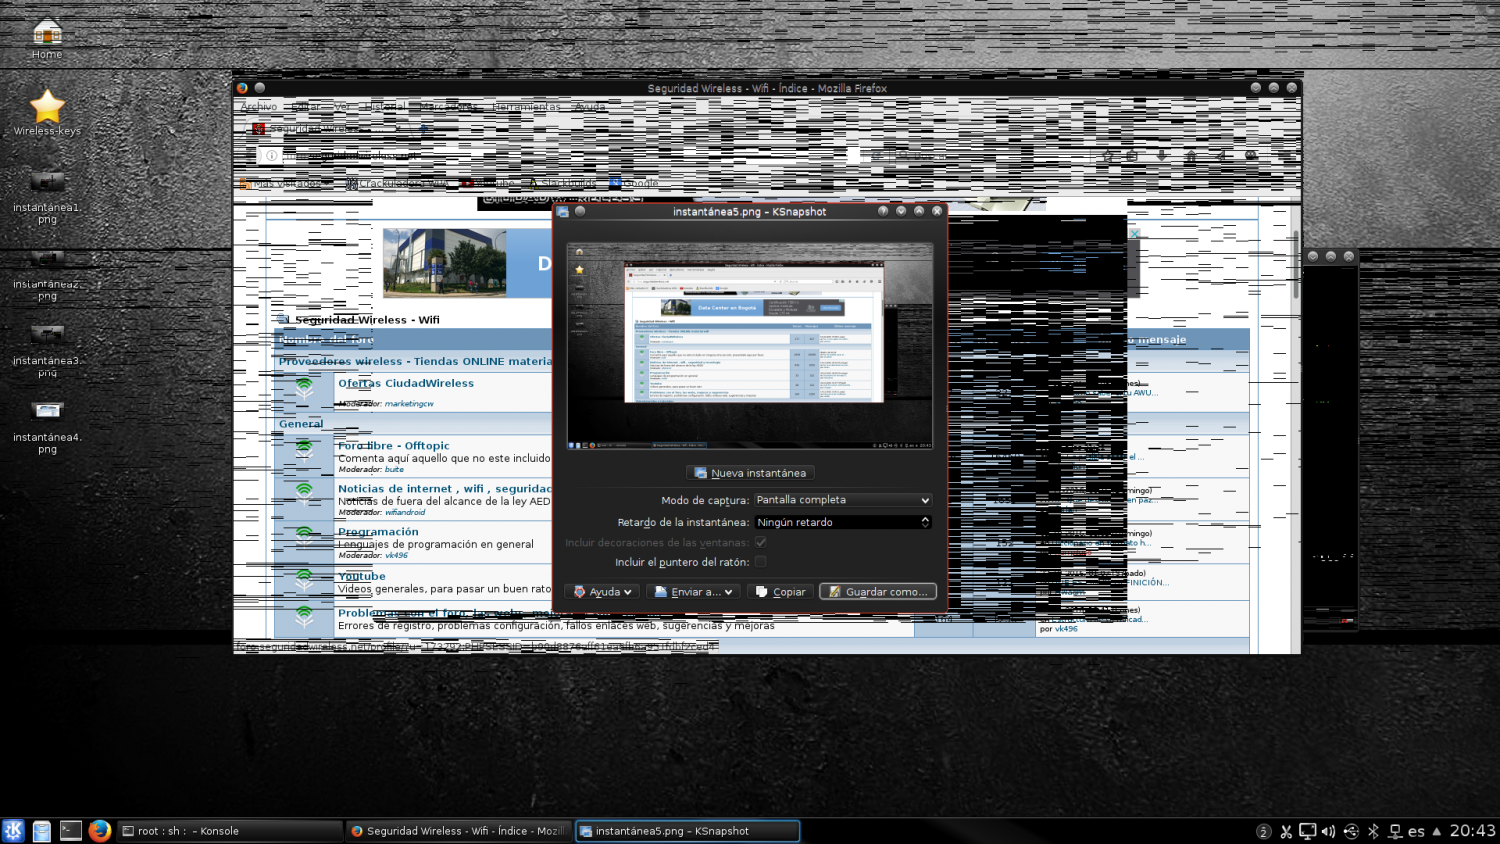Launch the file manager from the panel
1500x844 pixels.
point(41,830)
